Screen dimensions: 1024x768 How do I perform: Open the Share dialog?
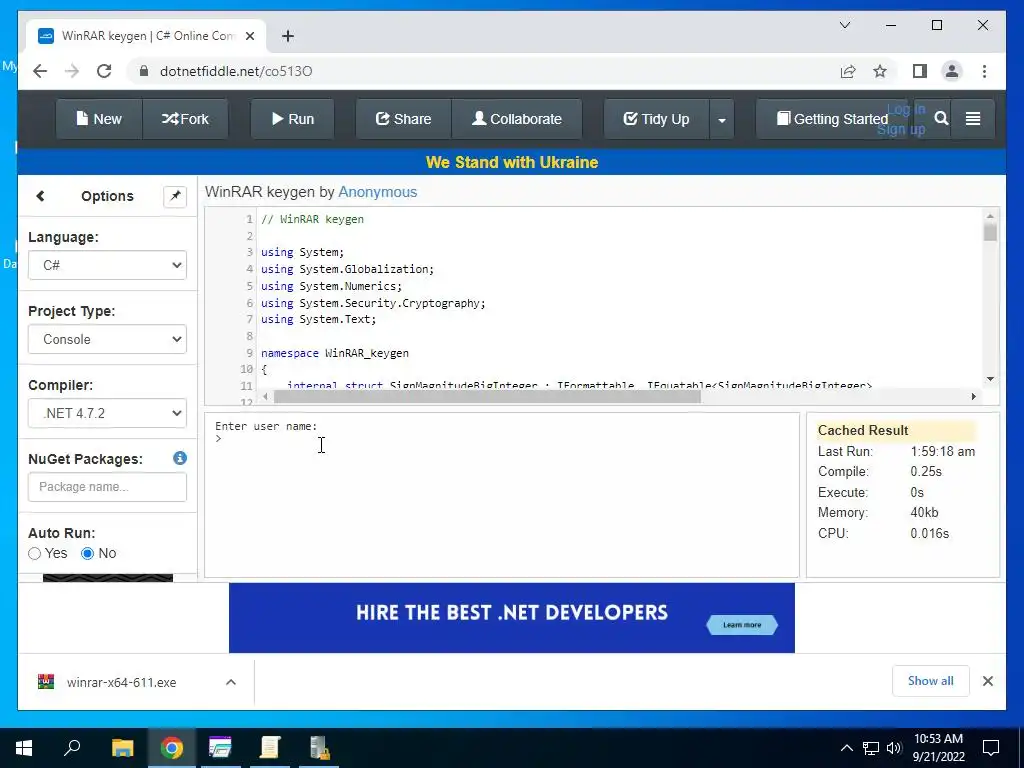click(x=403, y=119)
